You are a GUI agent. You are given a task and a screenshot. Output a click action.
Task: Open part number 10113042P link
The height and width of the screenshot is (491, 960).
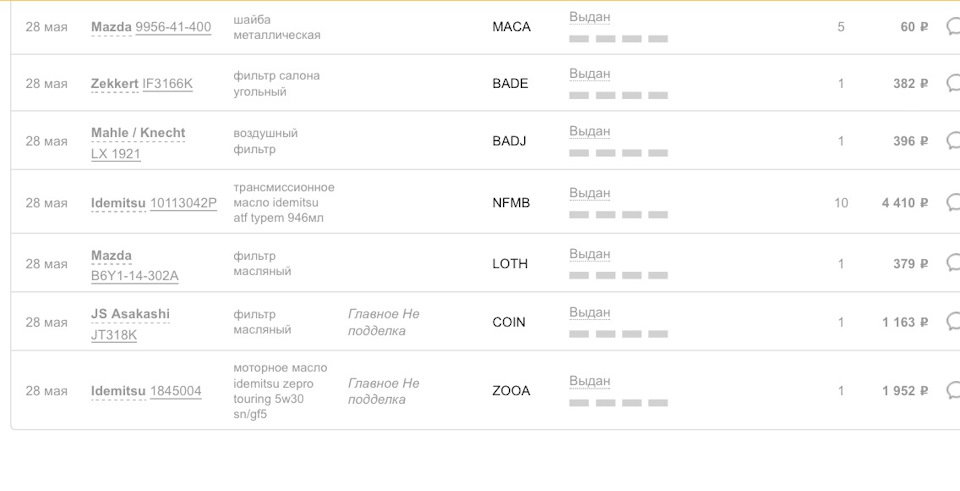point(183,203)
